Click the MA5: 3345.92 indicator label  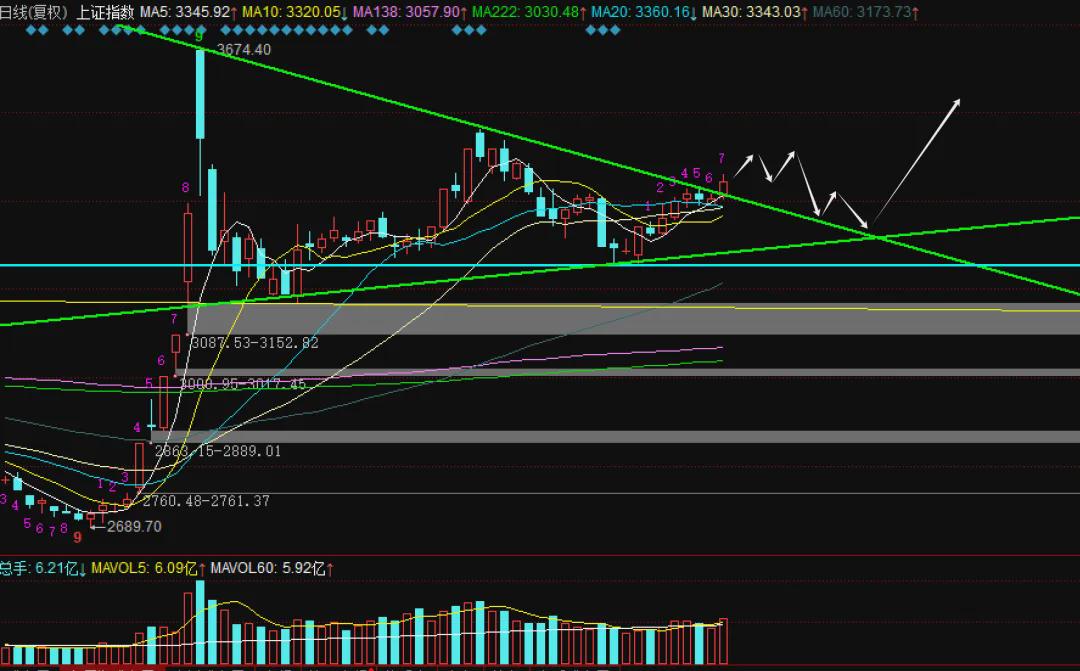(x=189, y=12)
